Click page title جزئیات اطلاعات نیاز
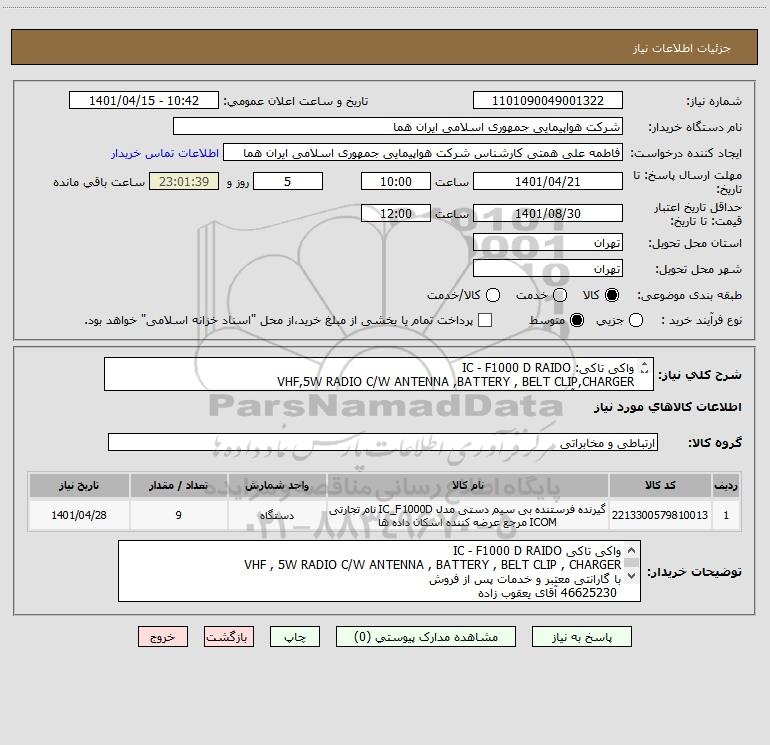 pos(682,48)
